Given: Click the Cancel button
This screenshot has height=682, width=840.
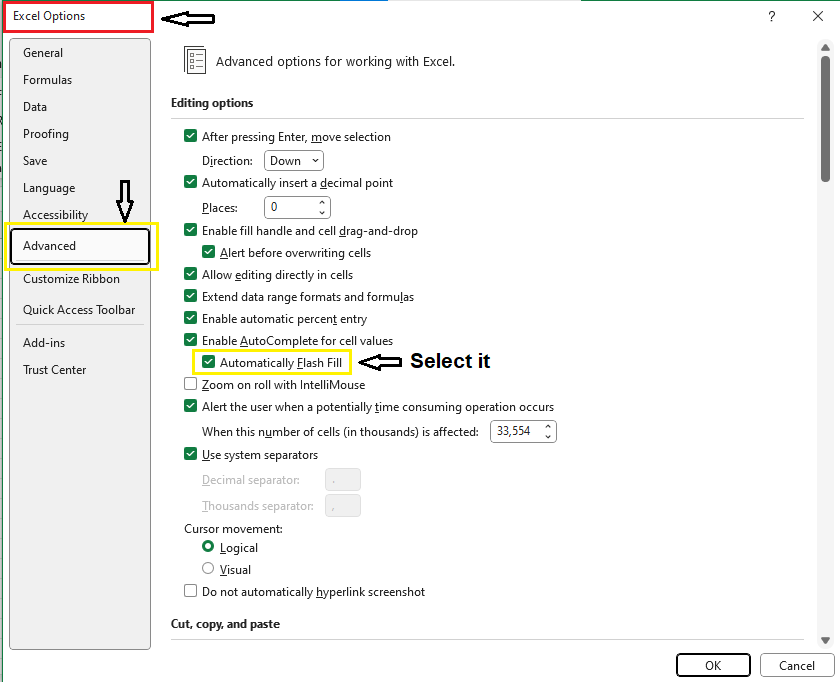Looking at the screenshot, I should pos(797,665).
